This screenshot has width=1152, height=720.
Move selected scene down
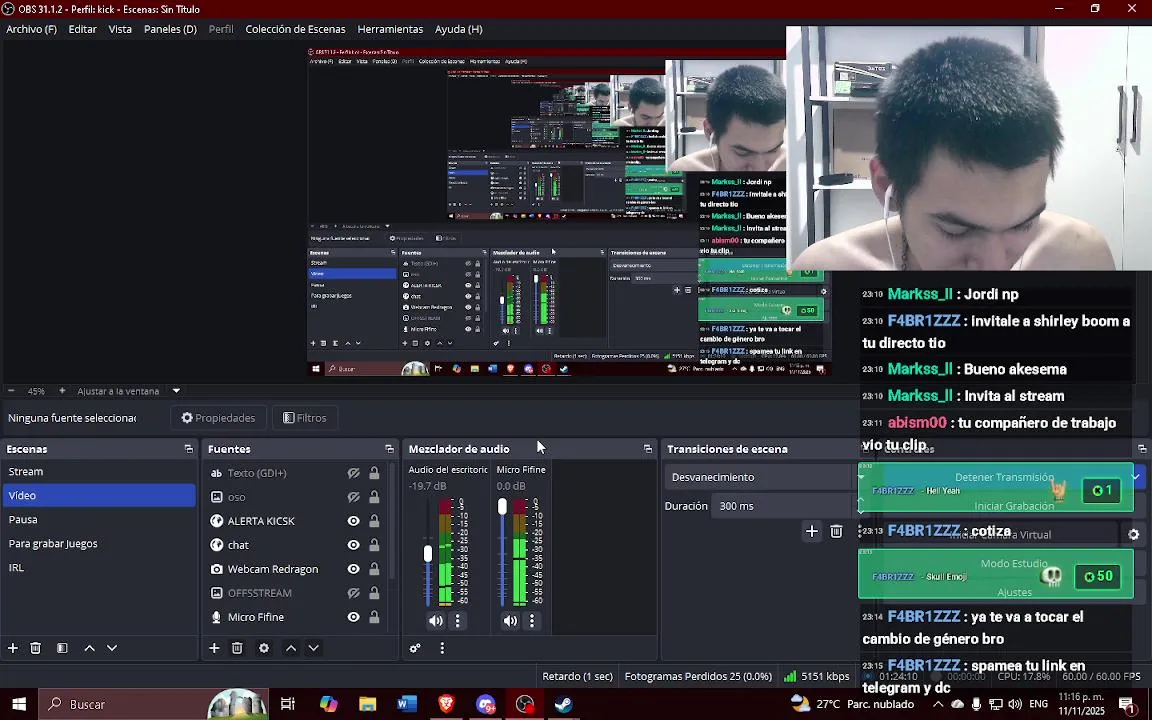click(112, 648)
